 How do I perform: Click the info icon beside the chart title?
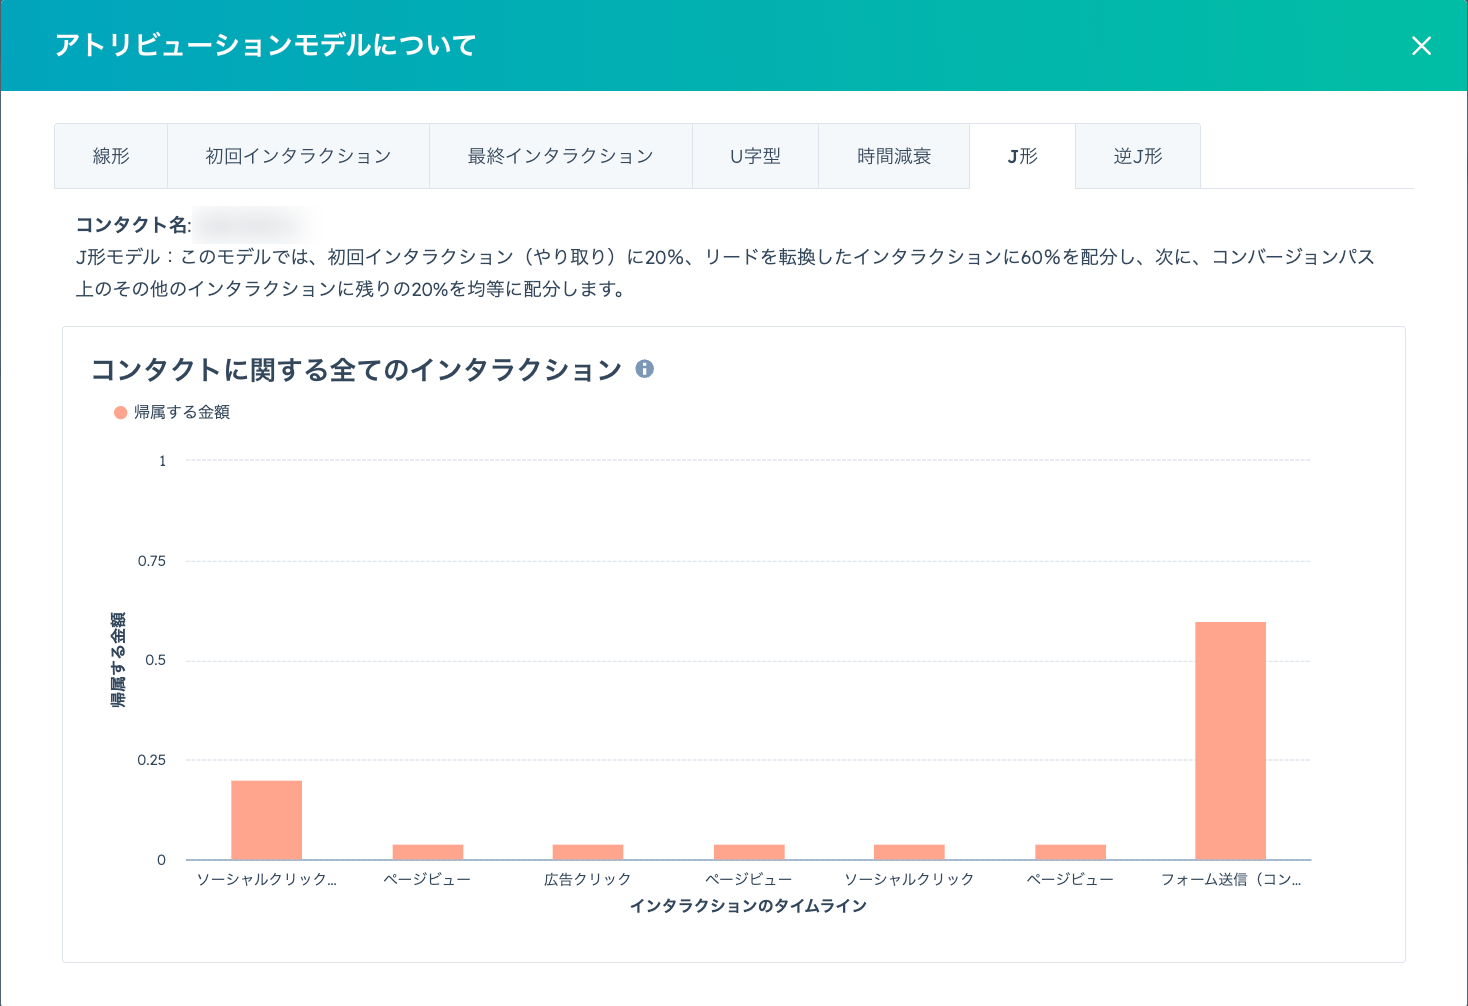click(645, 369)
